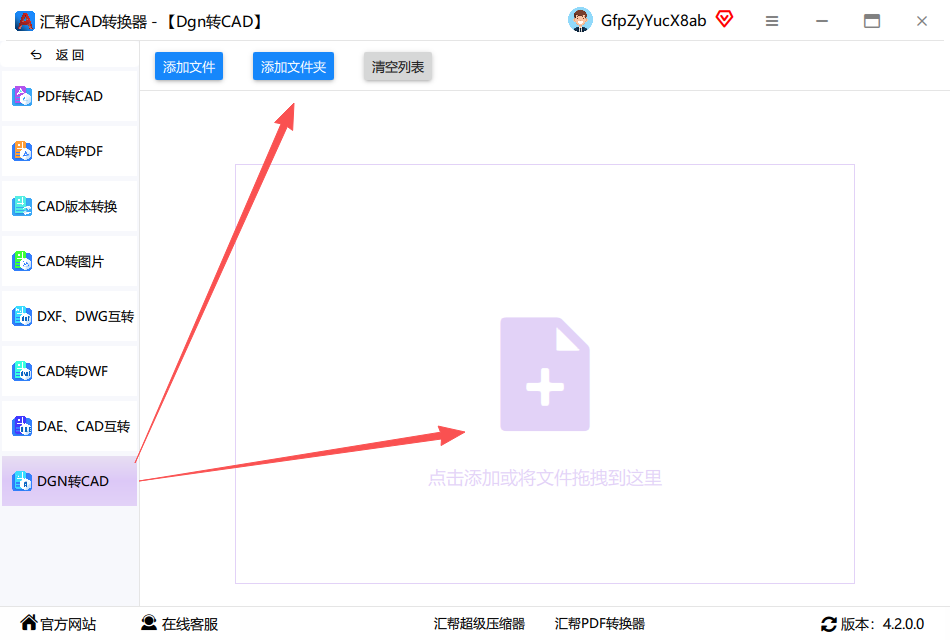
Task: Click the 添加文件夹 button
Action: [293, 67]
